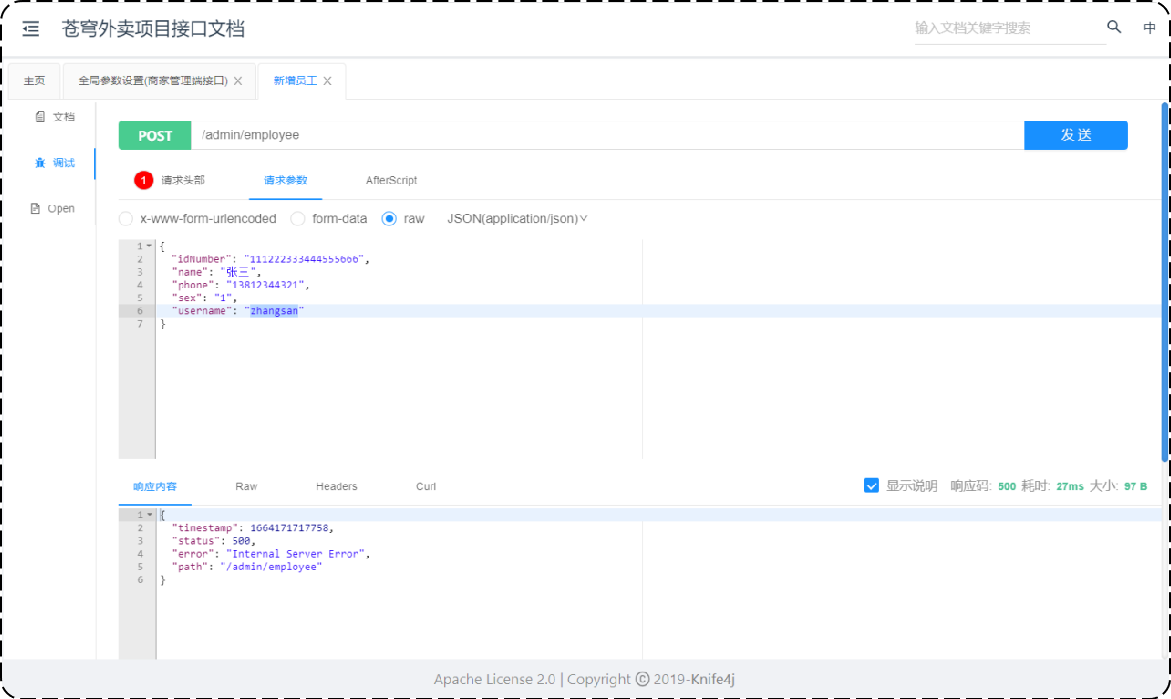Uncheck the 显示说明 checkbox

pos(871,486)
